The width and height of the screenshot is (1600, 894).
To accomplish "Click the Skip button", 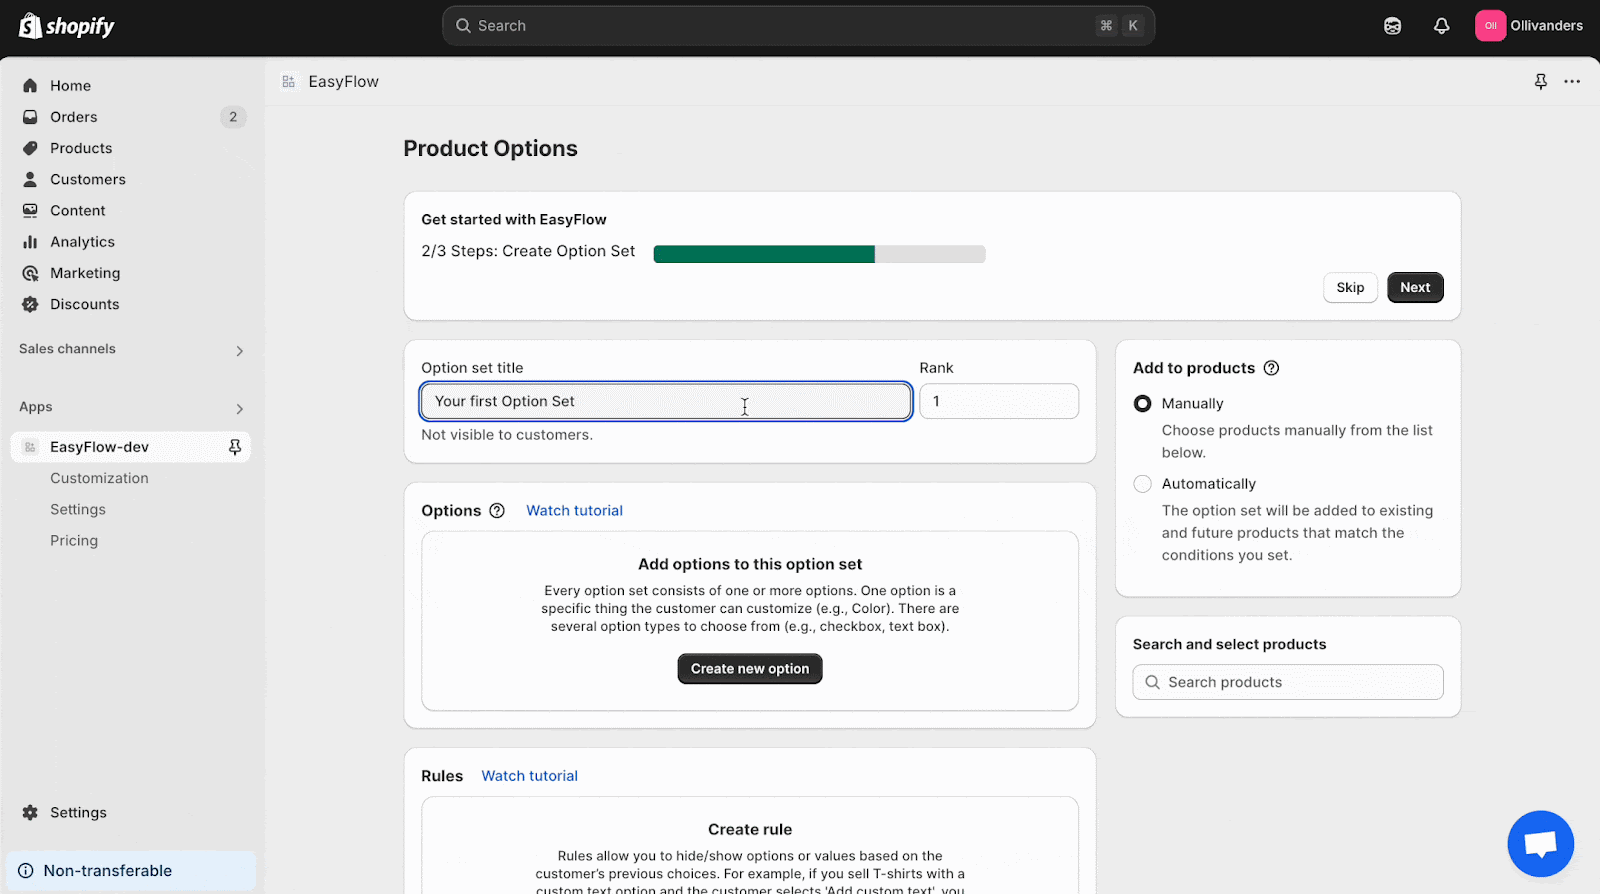I will coord(1350,288).
